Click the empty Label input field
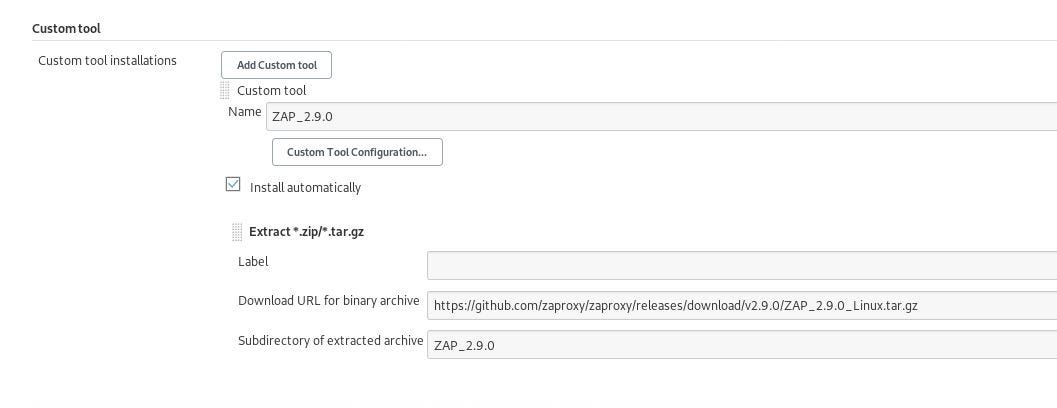 [x=742, y=265]
